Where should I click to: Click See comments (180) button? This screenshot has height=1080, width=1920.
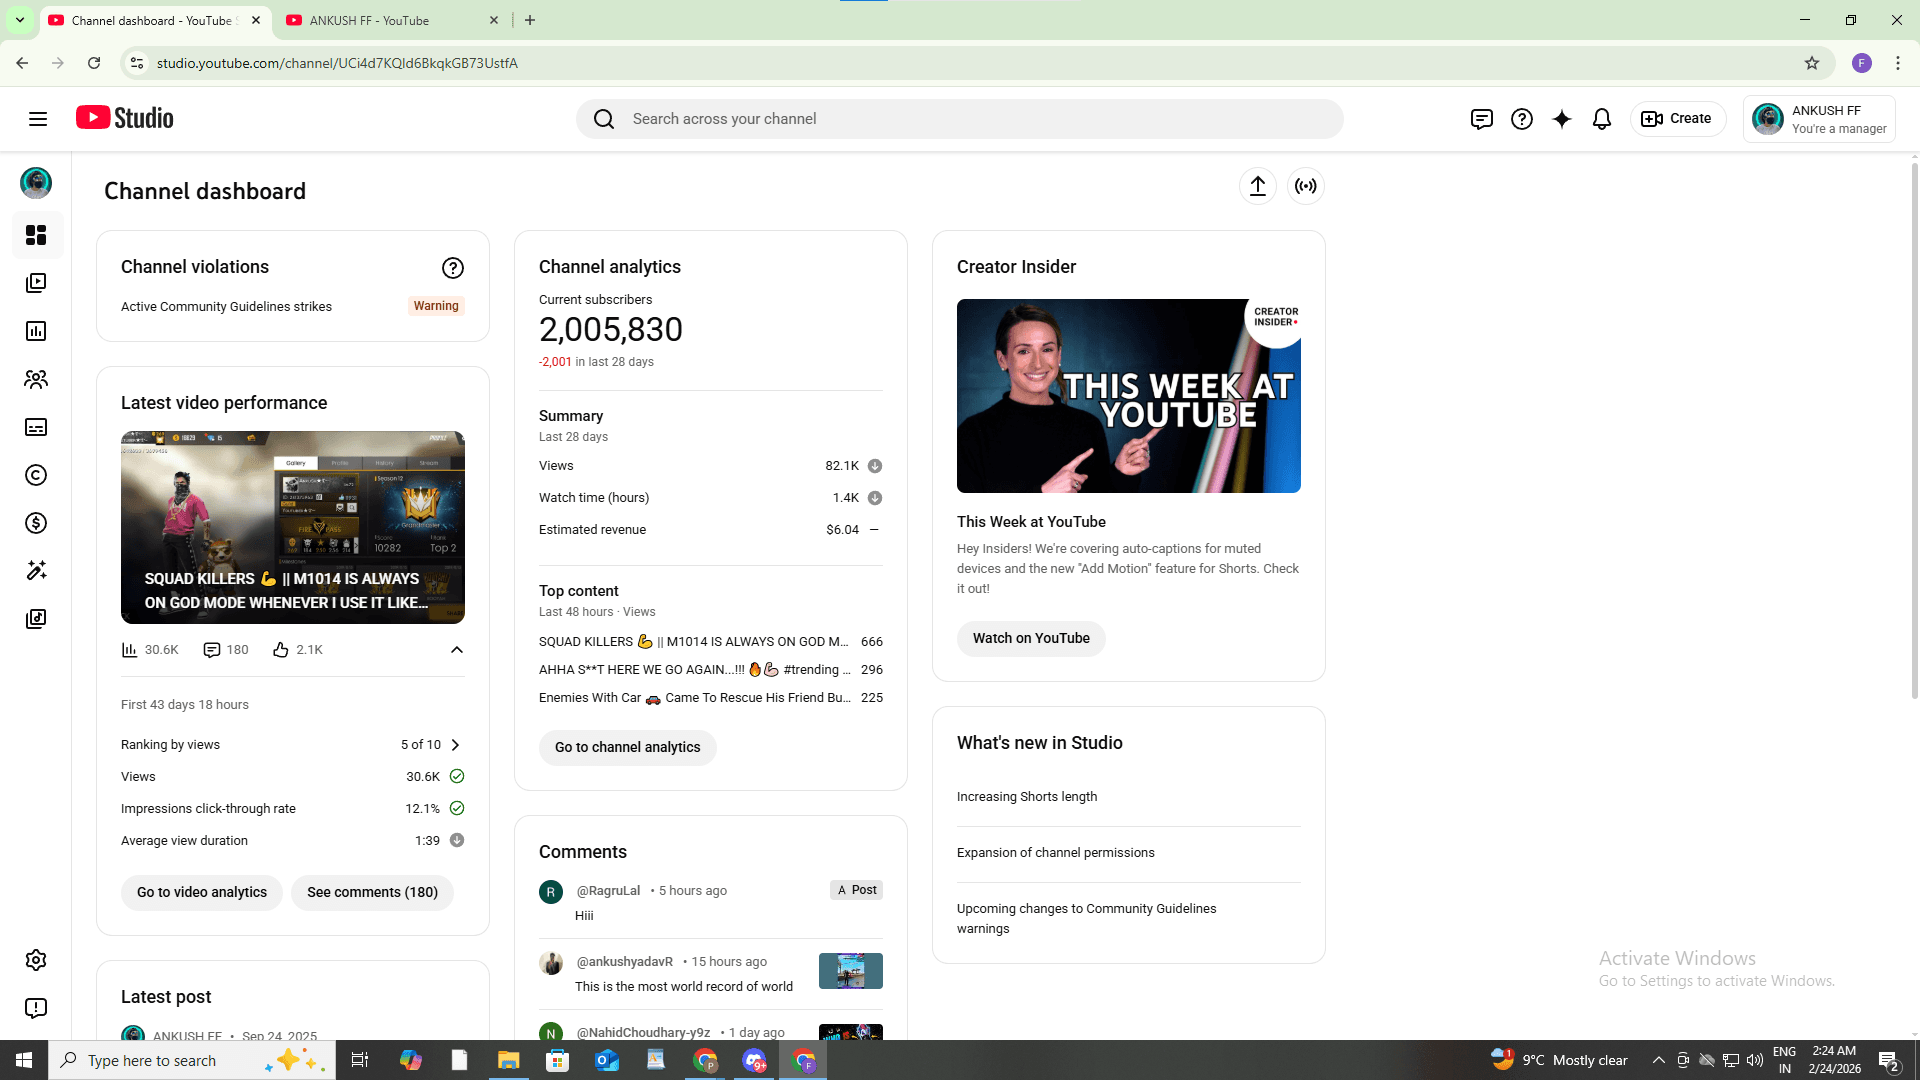coord(372,892)
